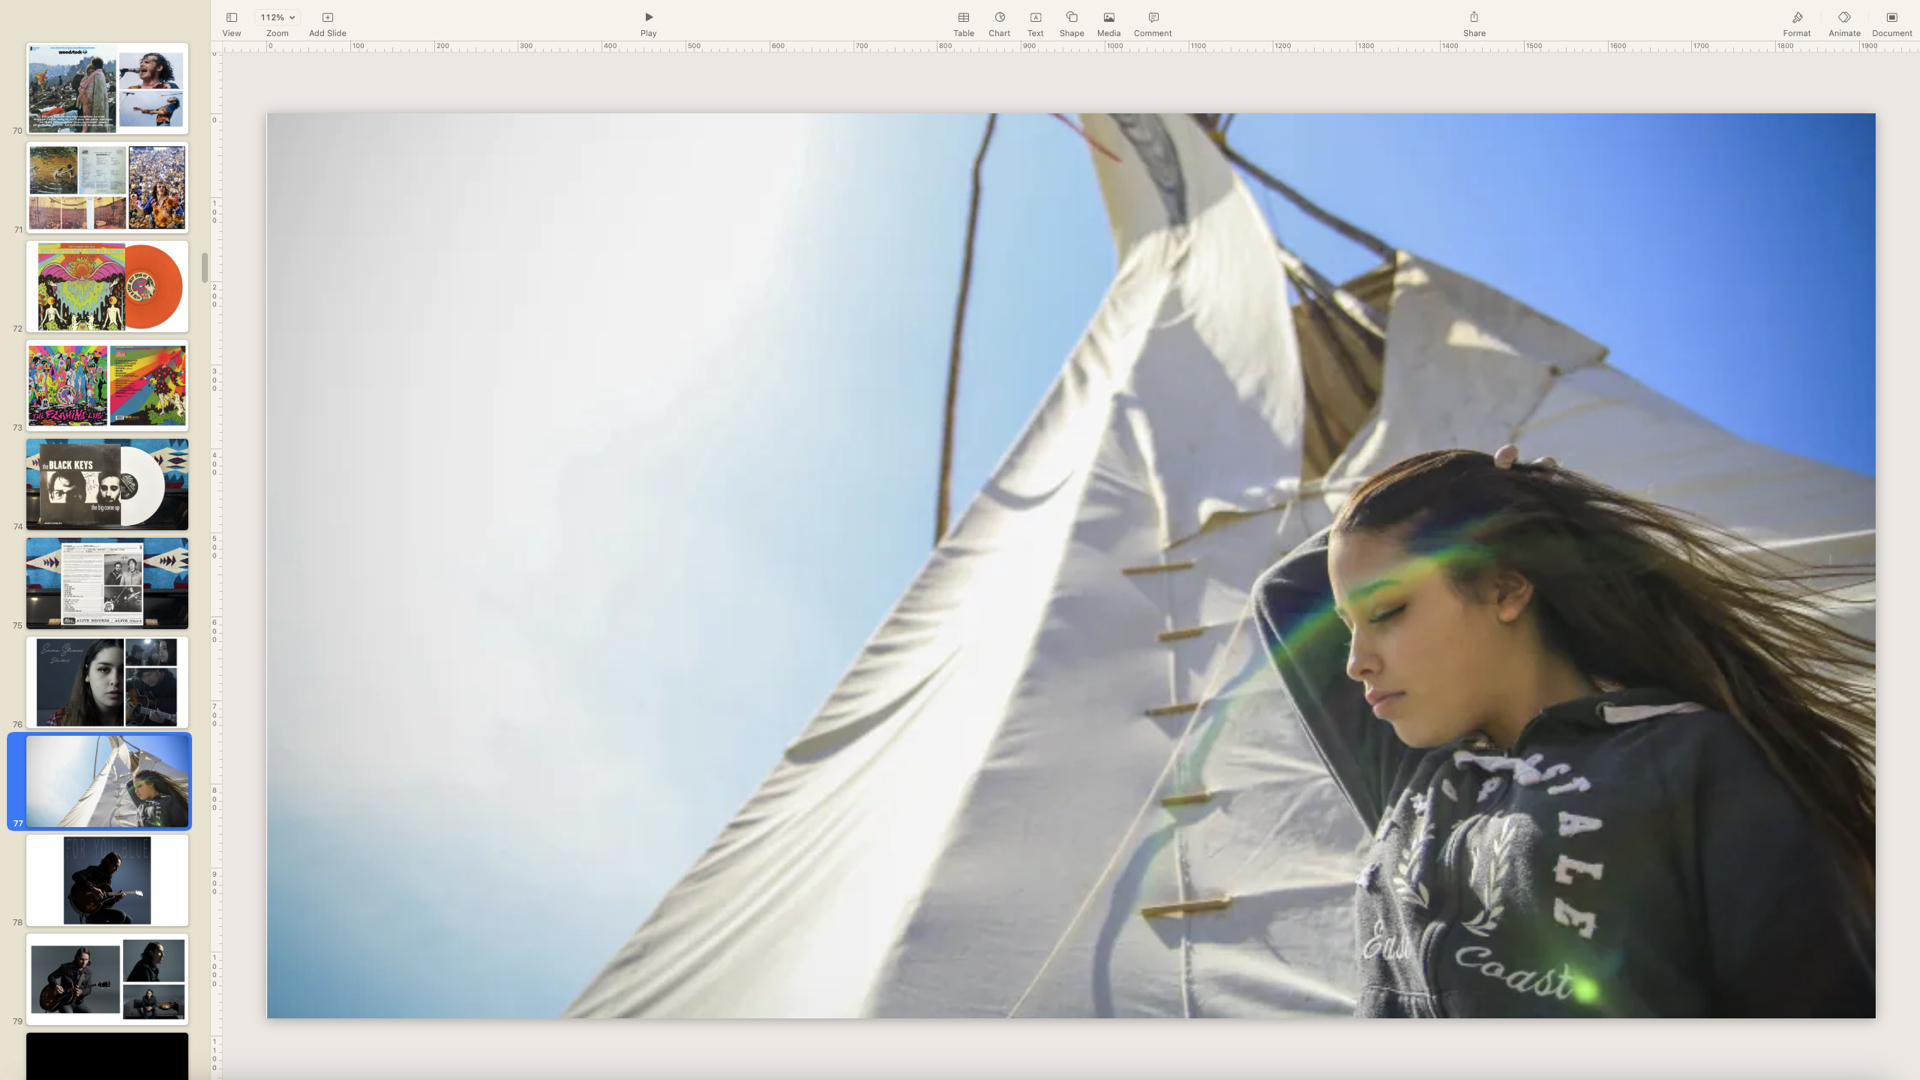Open the View sidebar options icon
This screenshot has width=1920, height=1080.
coord(231,18)
